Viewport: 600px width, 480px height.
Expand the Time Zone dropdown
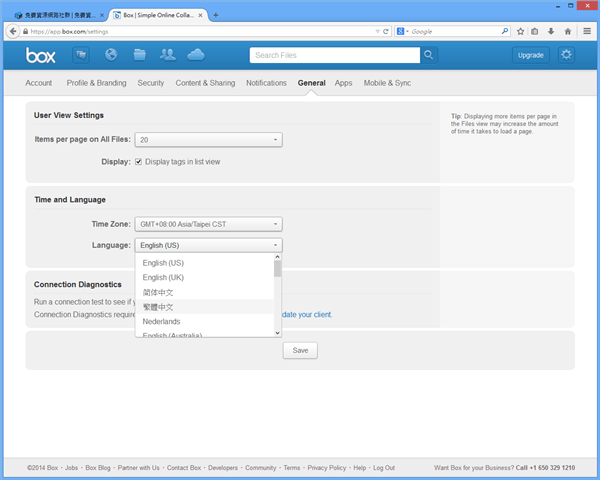[208, 224]
